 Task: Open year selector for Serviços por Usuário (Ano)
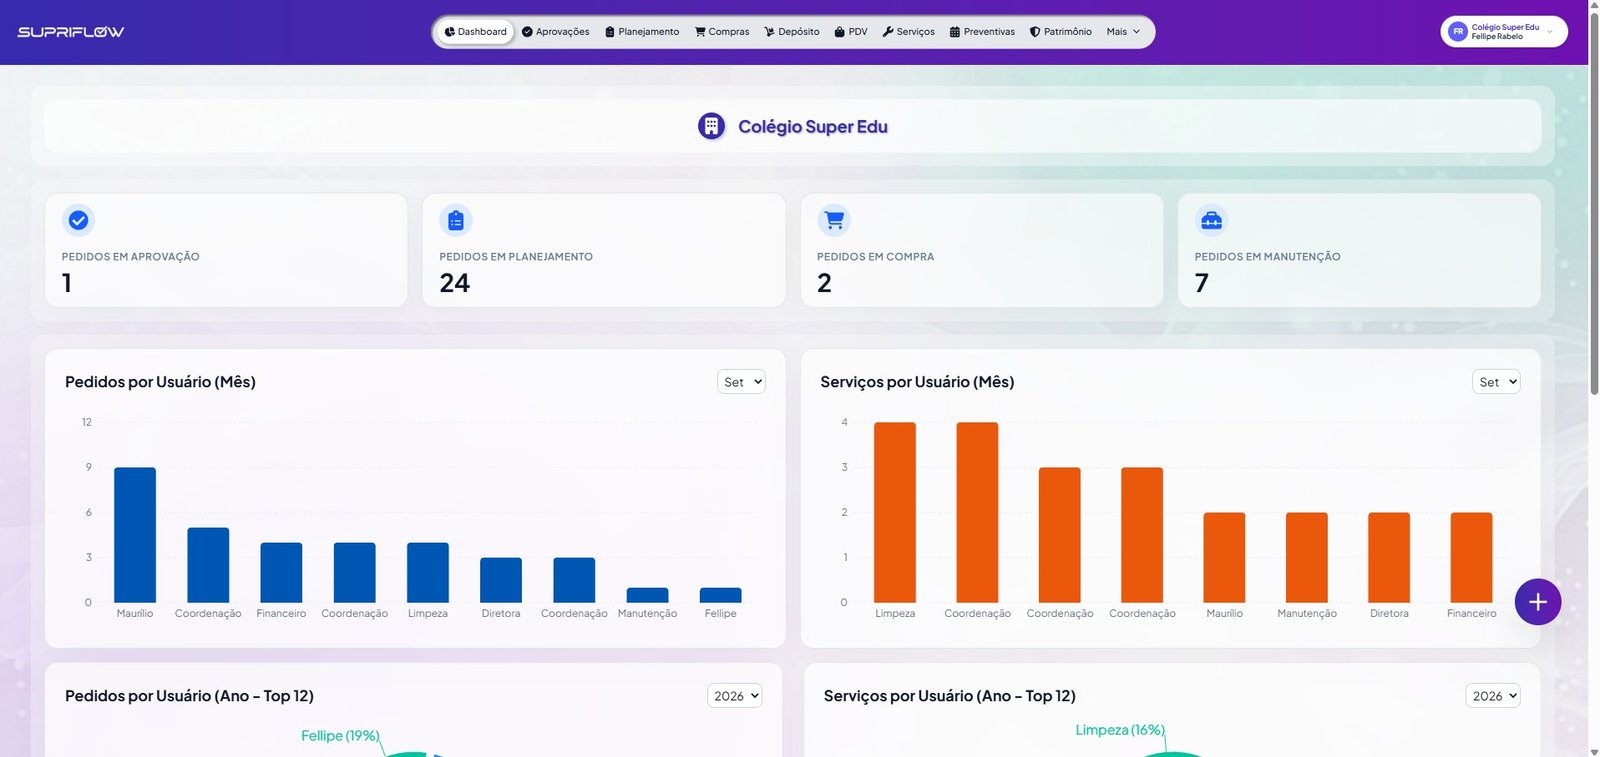click(x=1493, y=696)
